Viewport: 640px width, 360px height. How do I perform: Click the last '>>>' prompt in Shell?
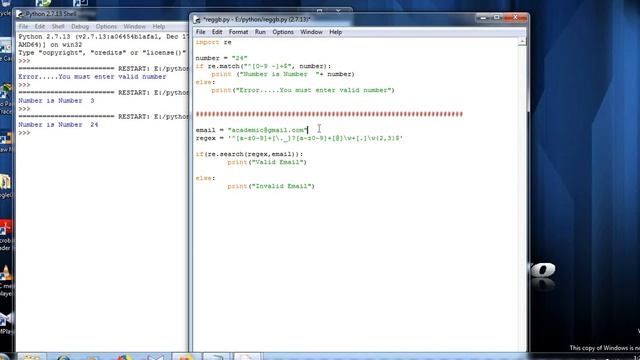click(x=24, y=133)
